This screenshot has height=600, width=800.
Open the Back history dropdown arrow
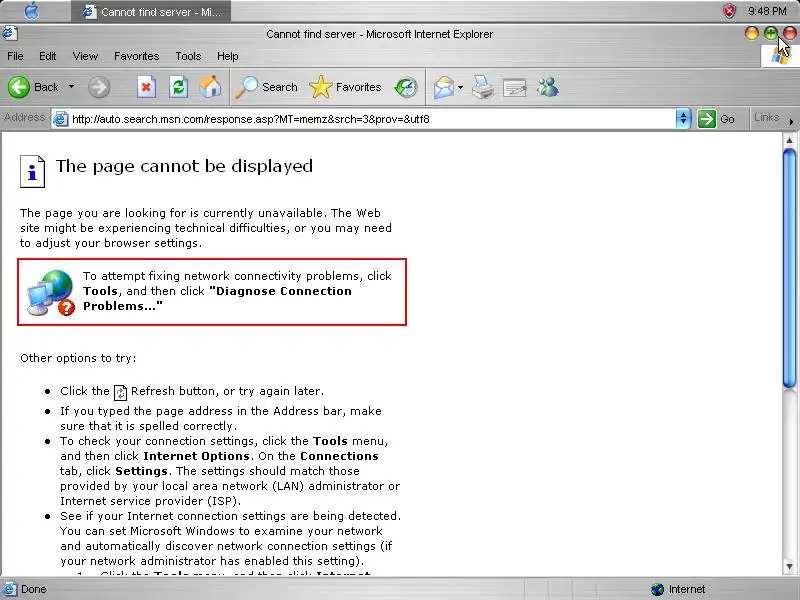71,87
